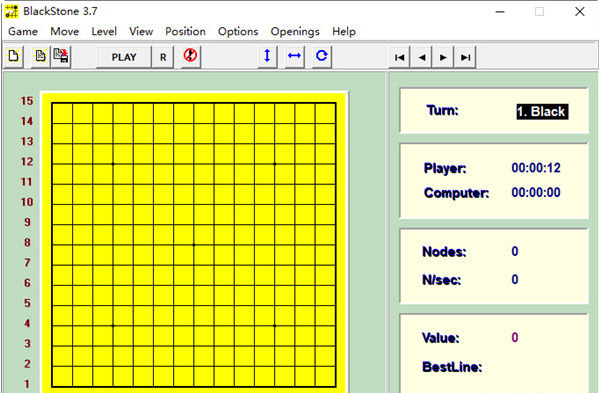Image resolution: width=599 pixels, height=393 pixels.
Task: Jump to the first move
Action: [x=400, y=57]
